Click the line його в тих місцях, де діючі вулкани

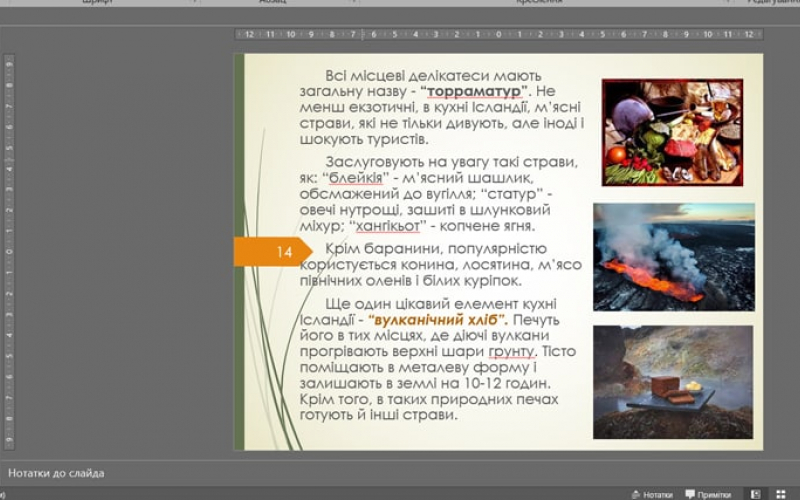[424, 336]
